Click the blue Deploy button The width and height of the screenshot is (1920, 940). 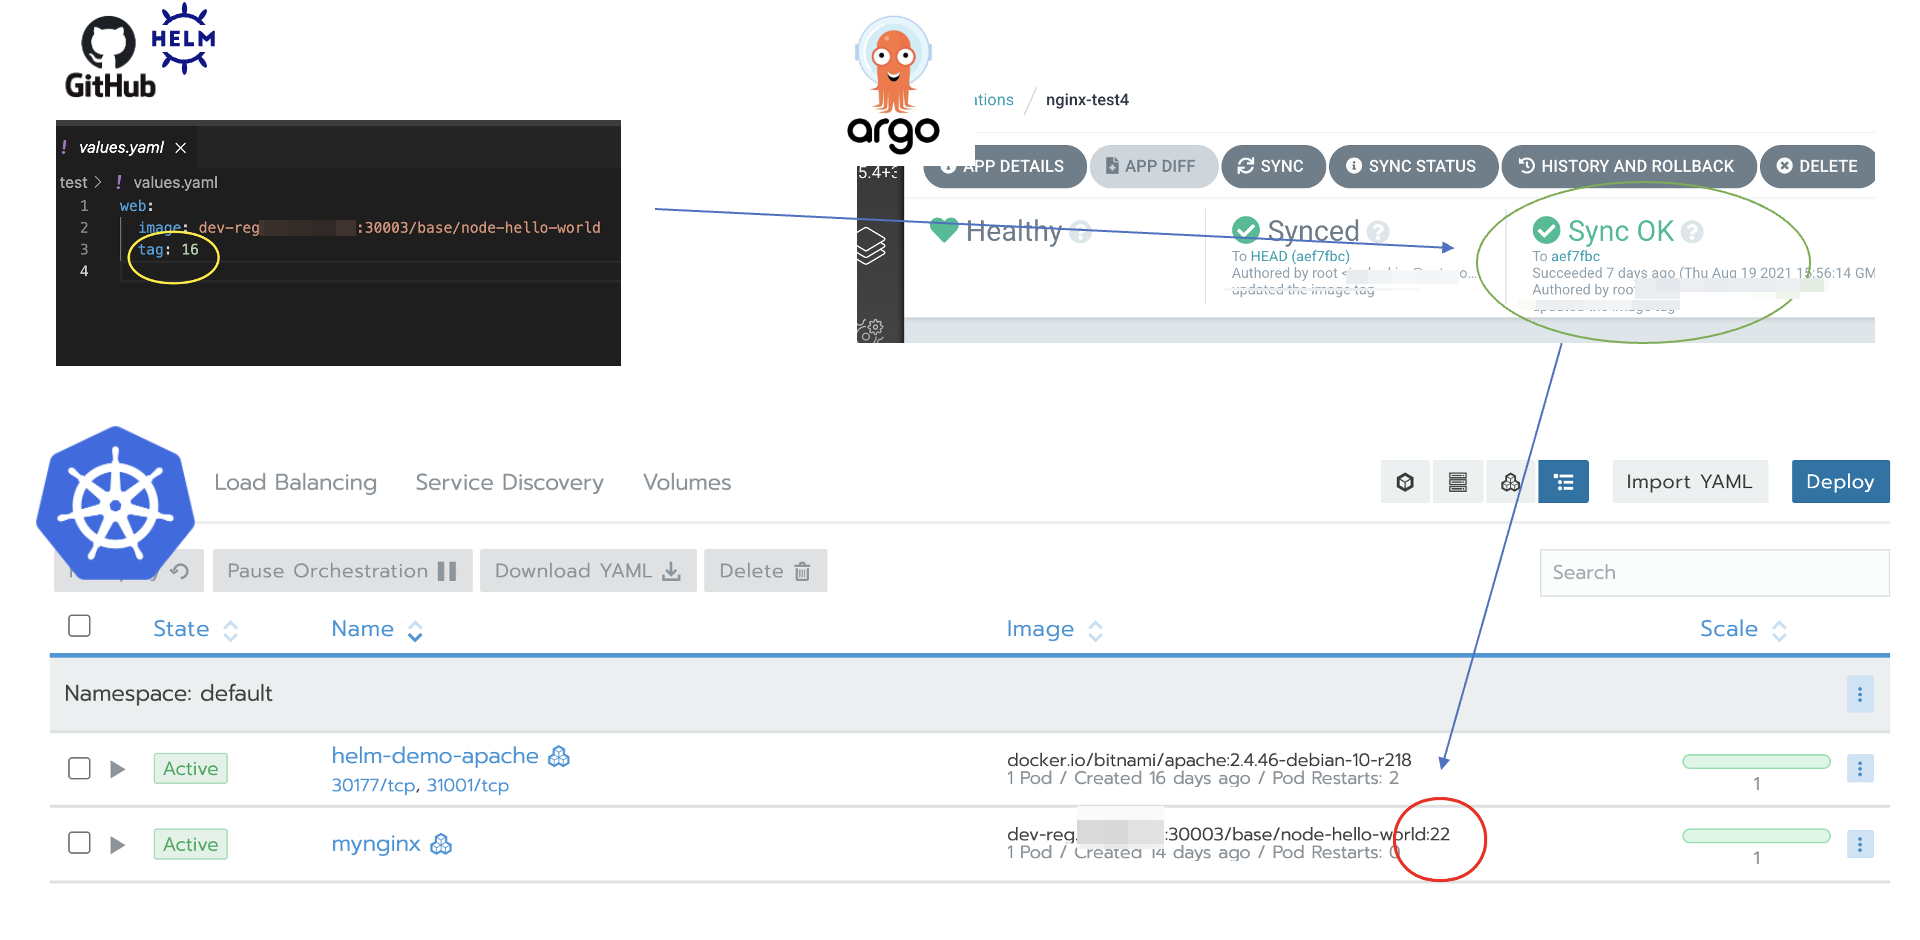pyautogui.click(x=1840, y=482)
